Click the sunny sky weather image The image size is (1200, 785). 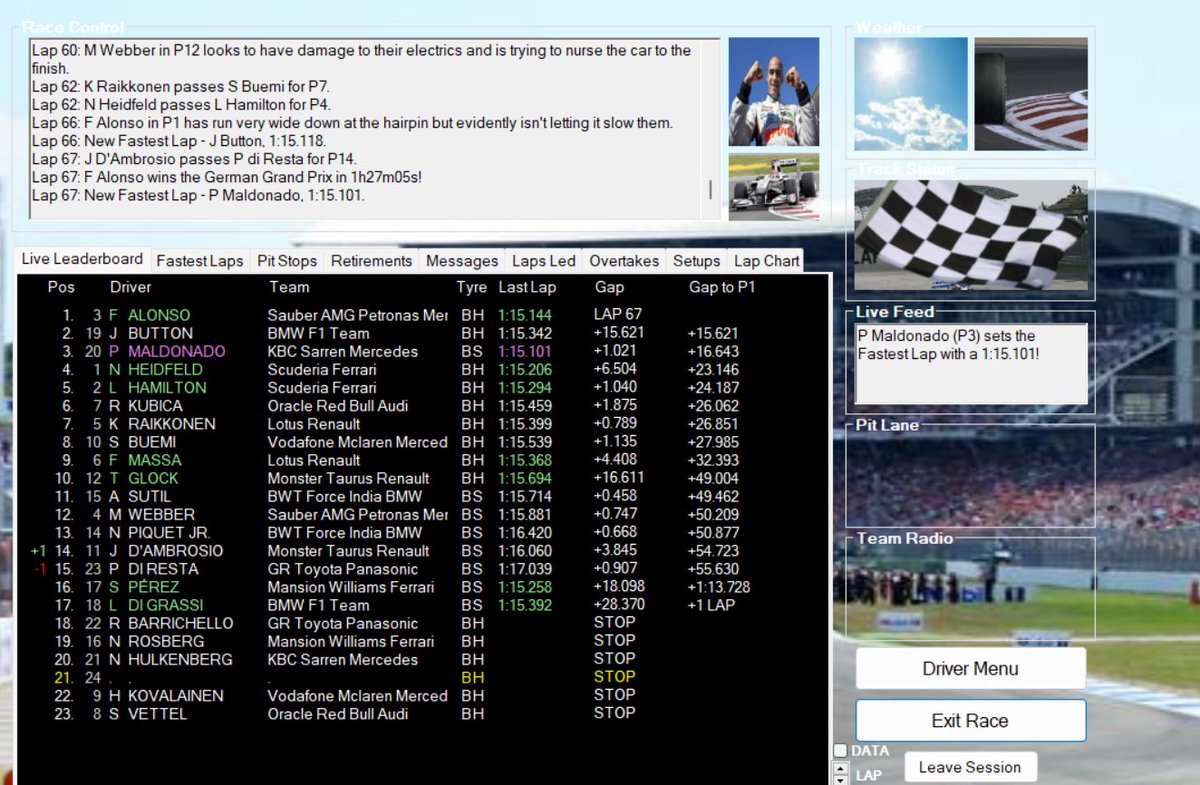point(910,94)
